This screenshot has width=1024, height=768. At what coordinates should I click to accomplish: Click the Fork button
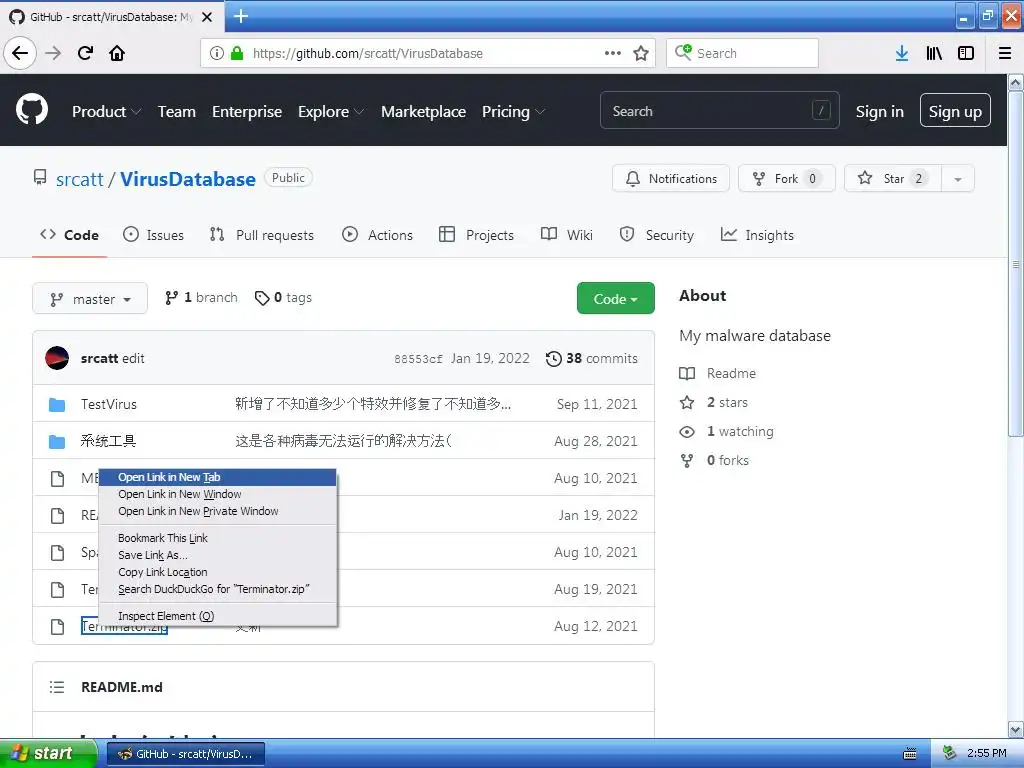pos(786,178)
